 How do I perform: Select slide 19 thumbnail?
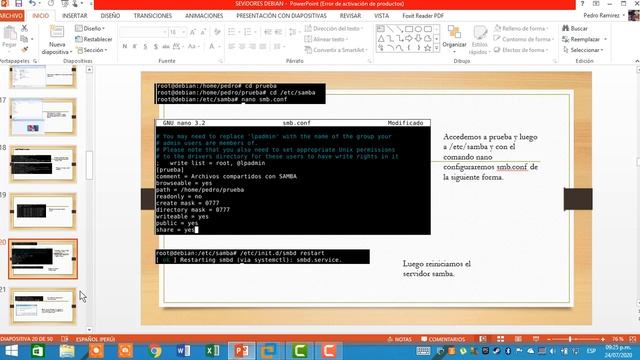(43, 211)
